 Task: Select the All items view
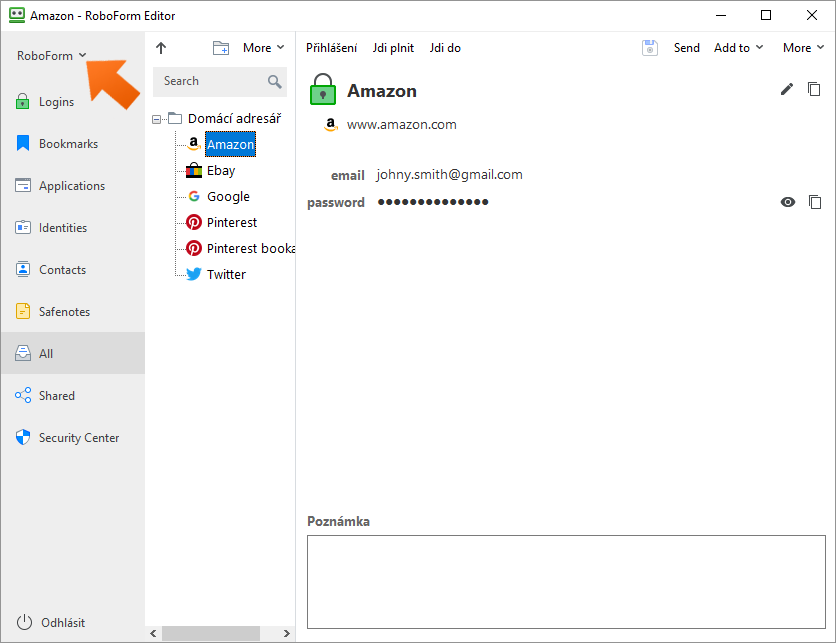[73, 353]
